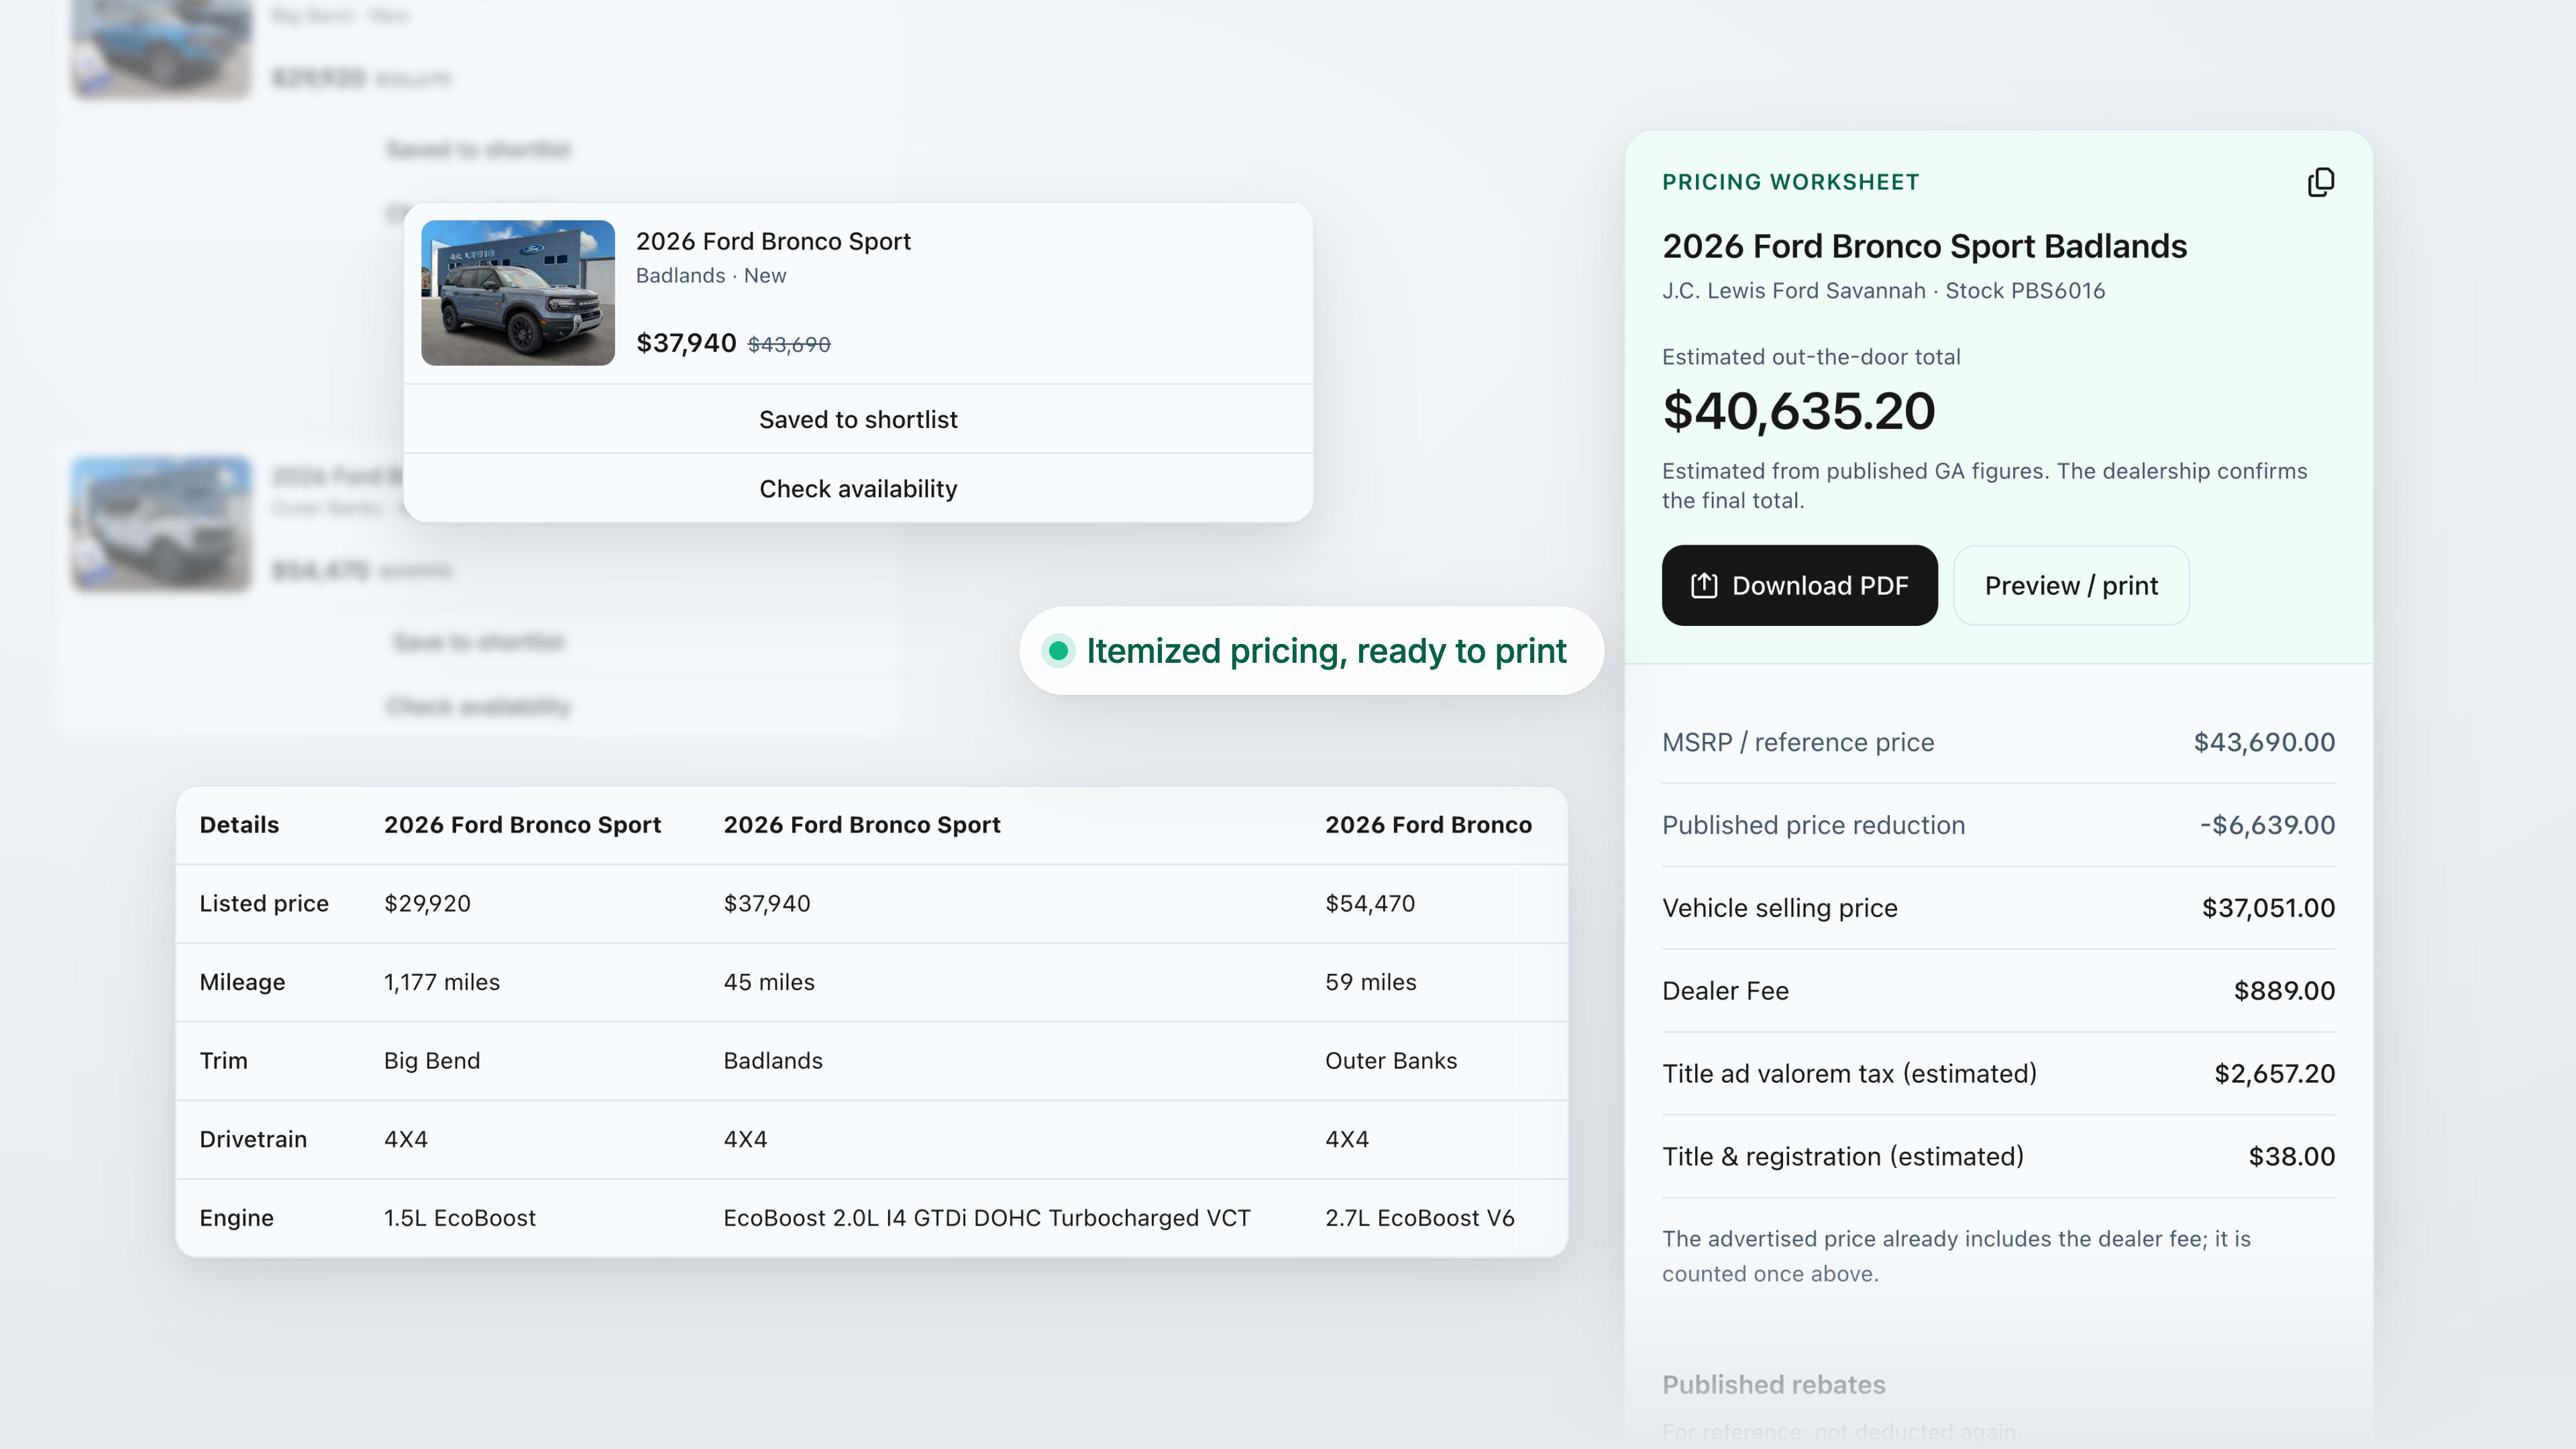Select the 45 miles mileage cell
The width and height of the screenshot is (2576, 1449).
[769, 982]
